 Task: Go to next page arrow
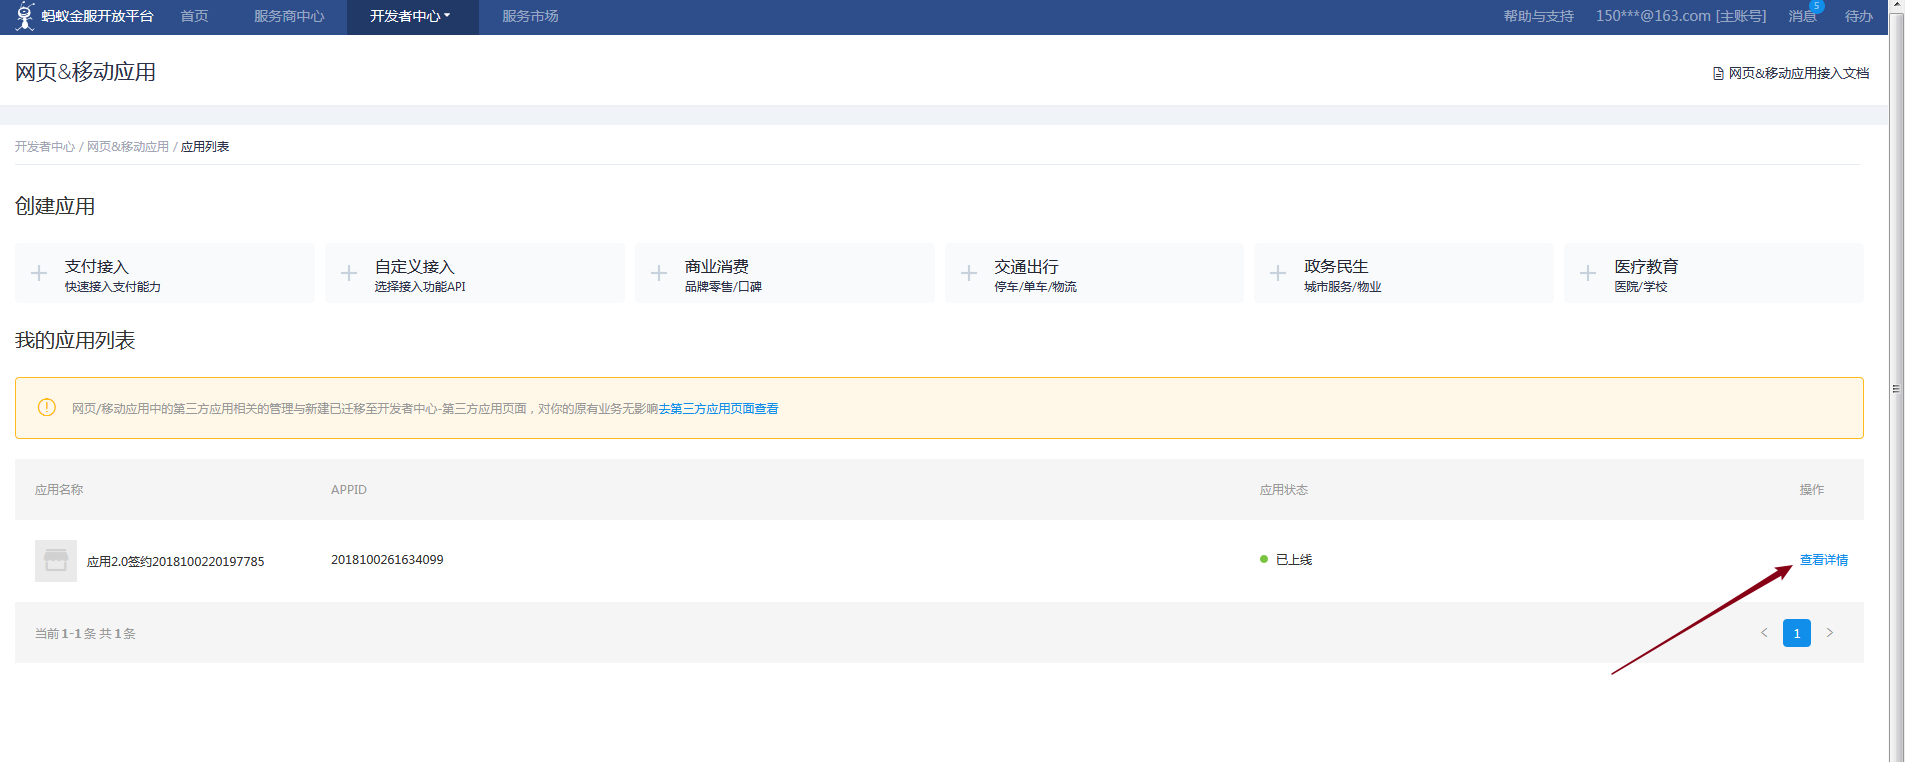coord(1830,633)
